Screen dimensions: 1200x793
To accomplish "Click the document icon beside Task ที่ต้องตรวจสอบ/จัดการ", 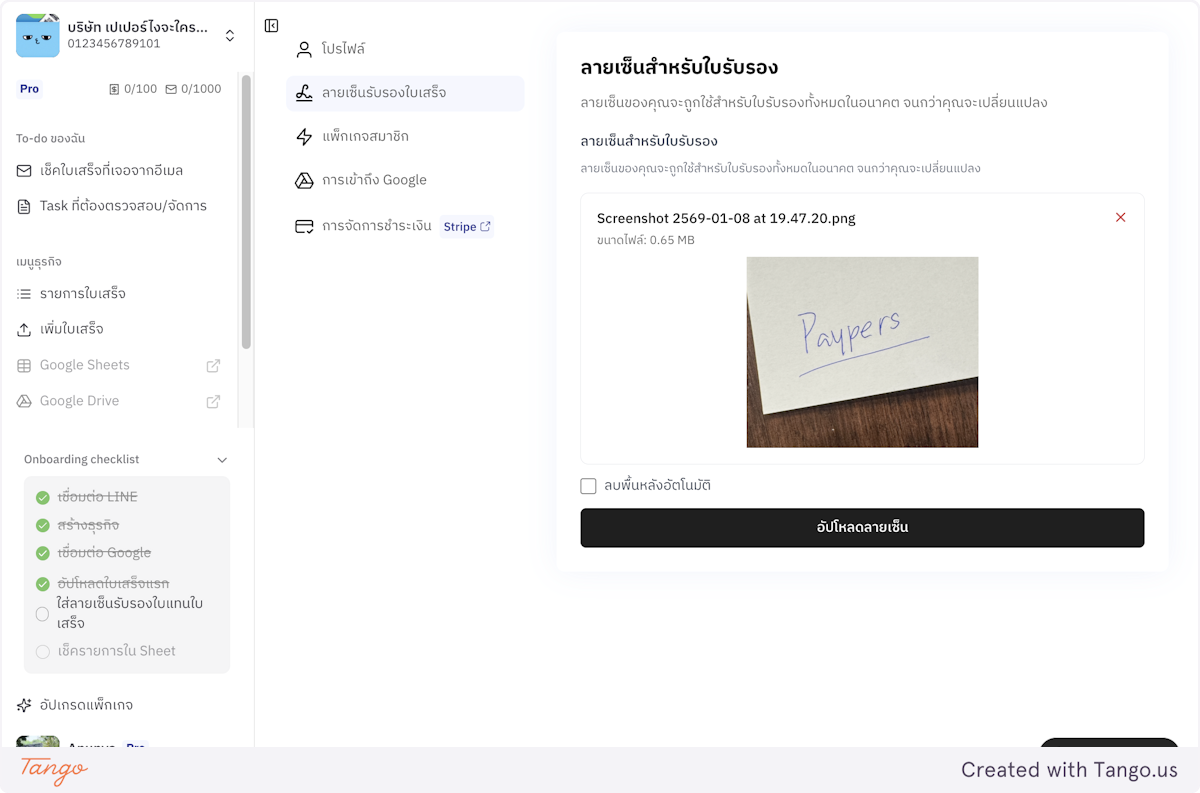I will 24,207.
